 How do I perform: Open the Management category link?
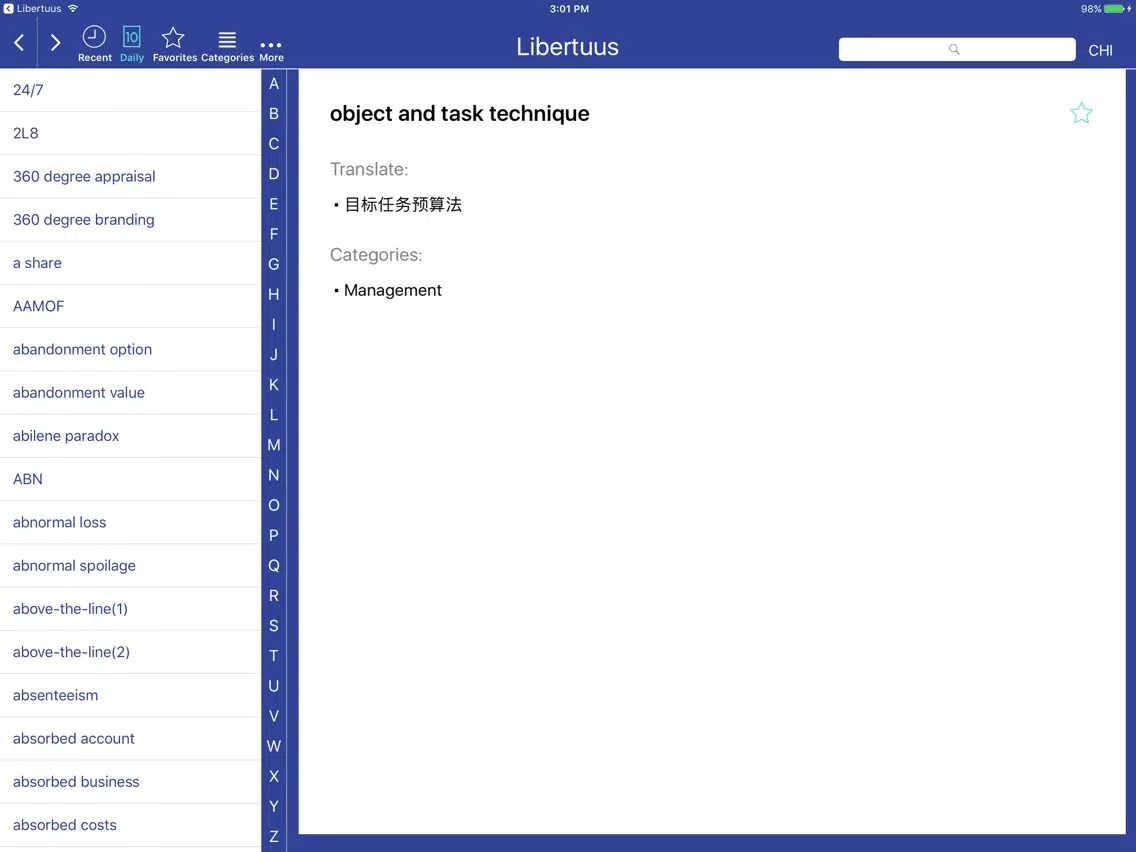(x=393, y=291)
